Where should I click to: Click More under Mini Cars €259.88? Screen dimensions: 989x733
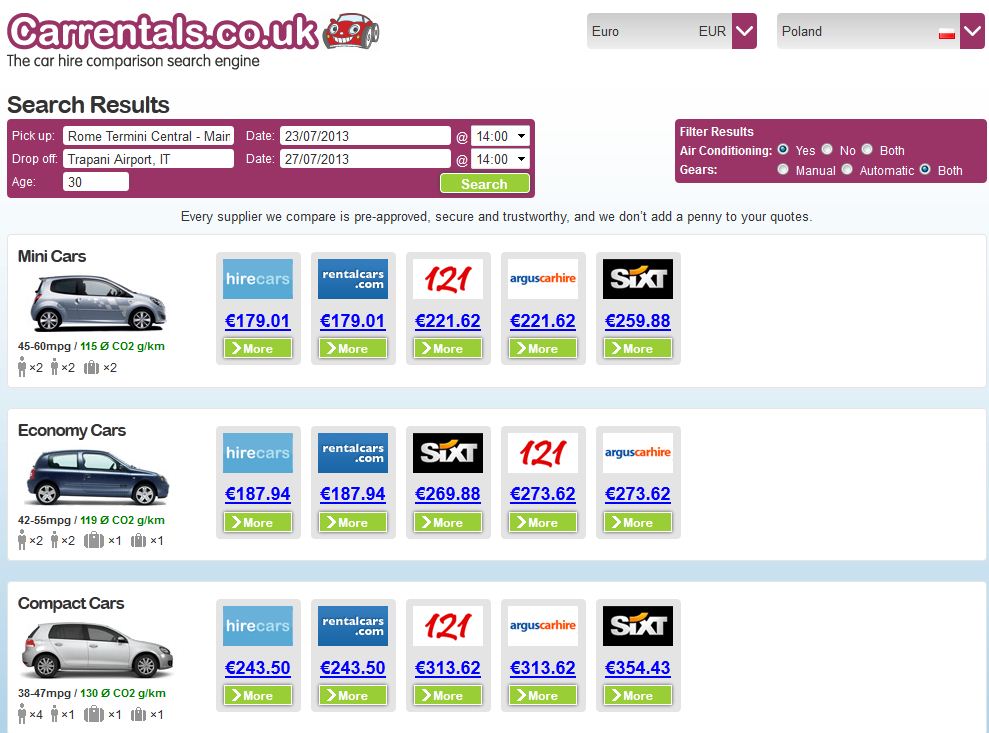tap(638, 348)
